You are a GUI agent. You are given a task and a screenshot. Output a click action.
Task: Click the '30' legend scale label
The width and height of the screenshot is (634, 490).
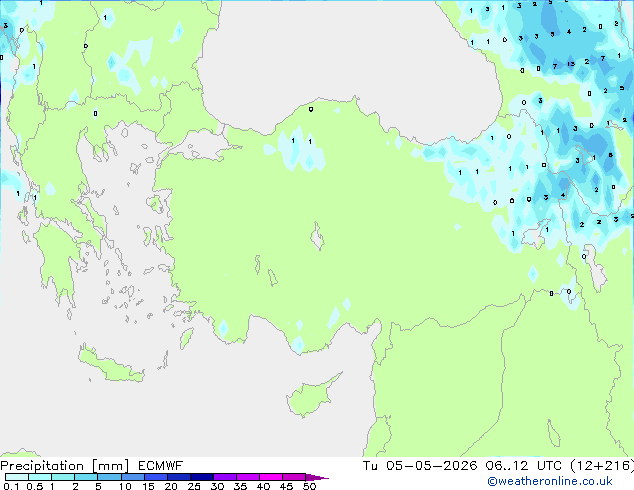(x=217, y=486)
